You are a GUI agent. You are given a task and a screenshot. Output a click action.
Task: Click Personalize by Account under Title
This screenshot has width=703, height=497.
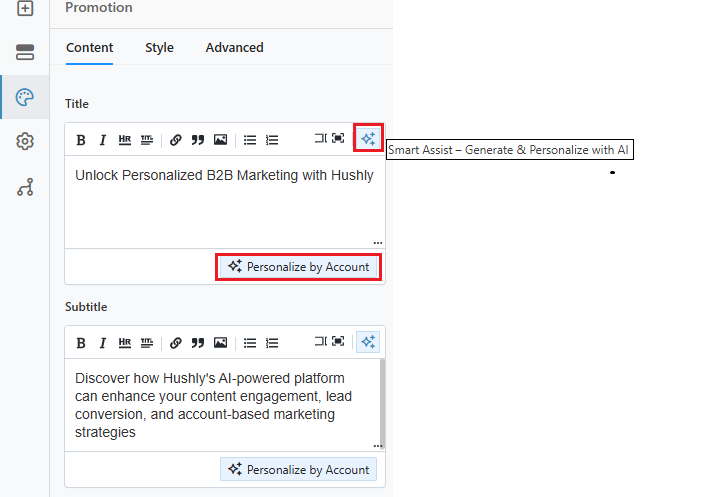[x=299, y=267]
